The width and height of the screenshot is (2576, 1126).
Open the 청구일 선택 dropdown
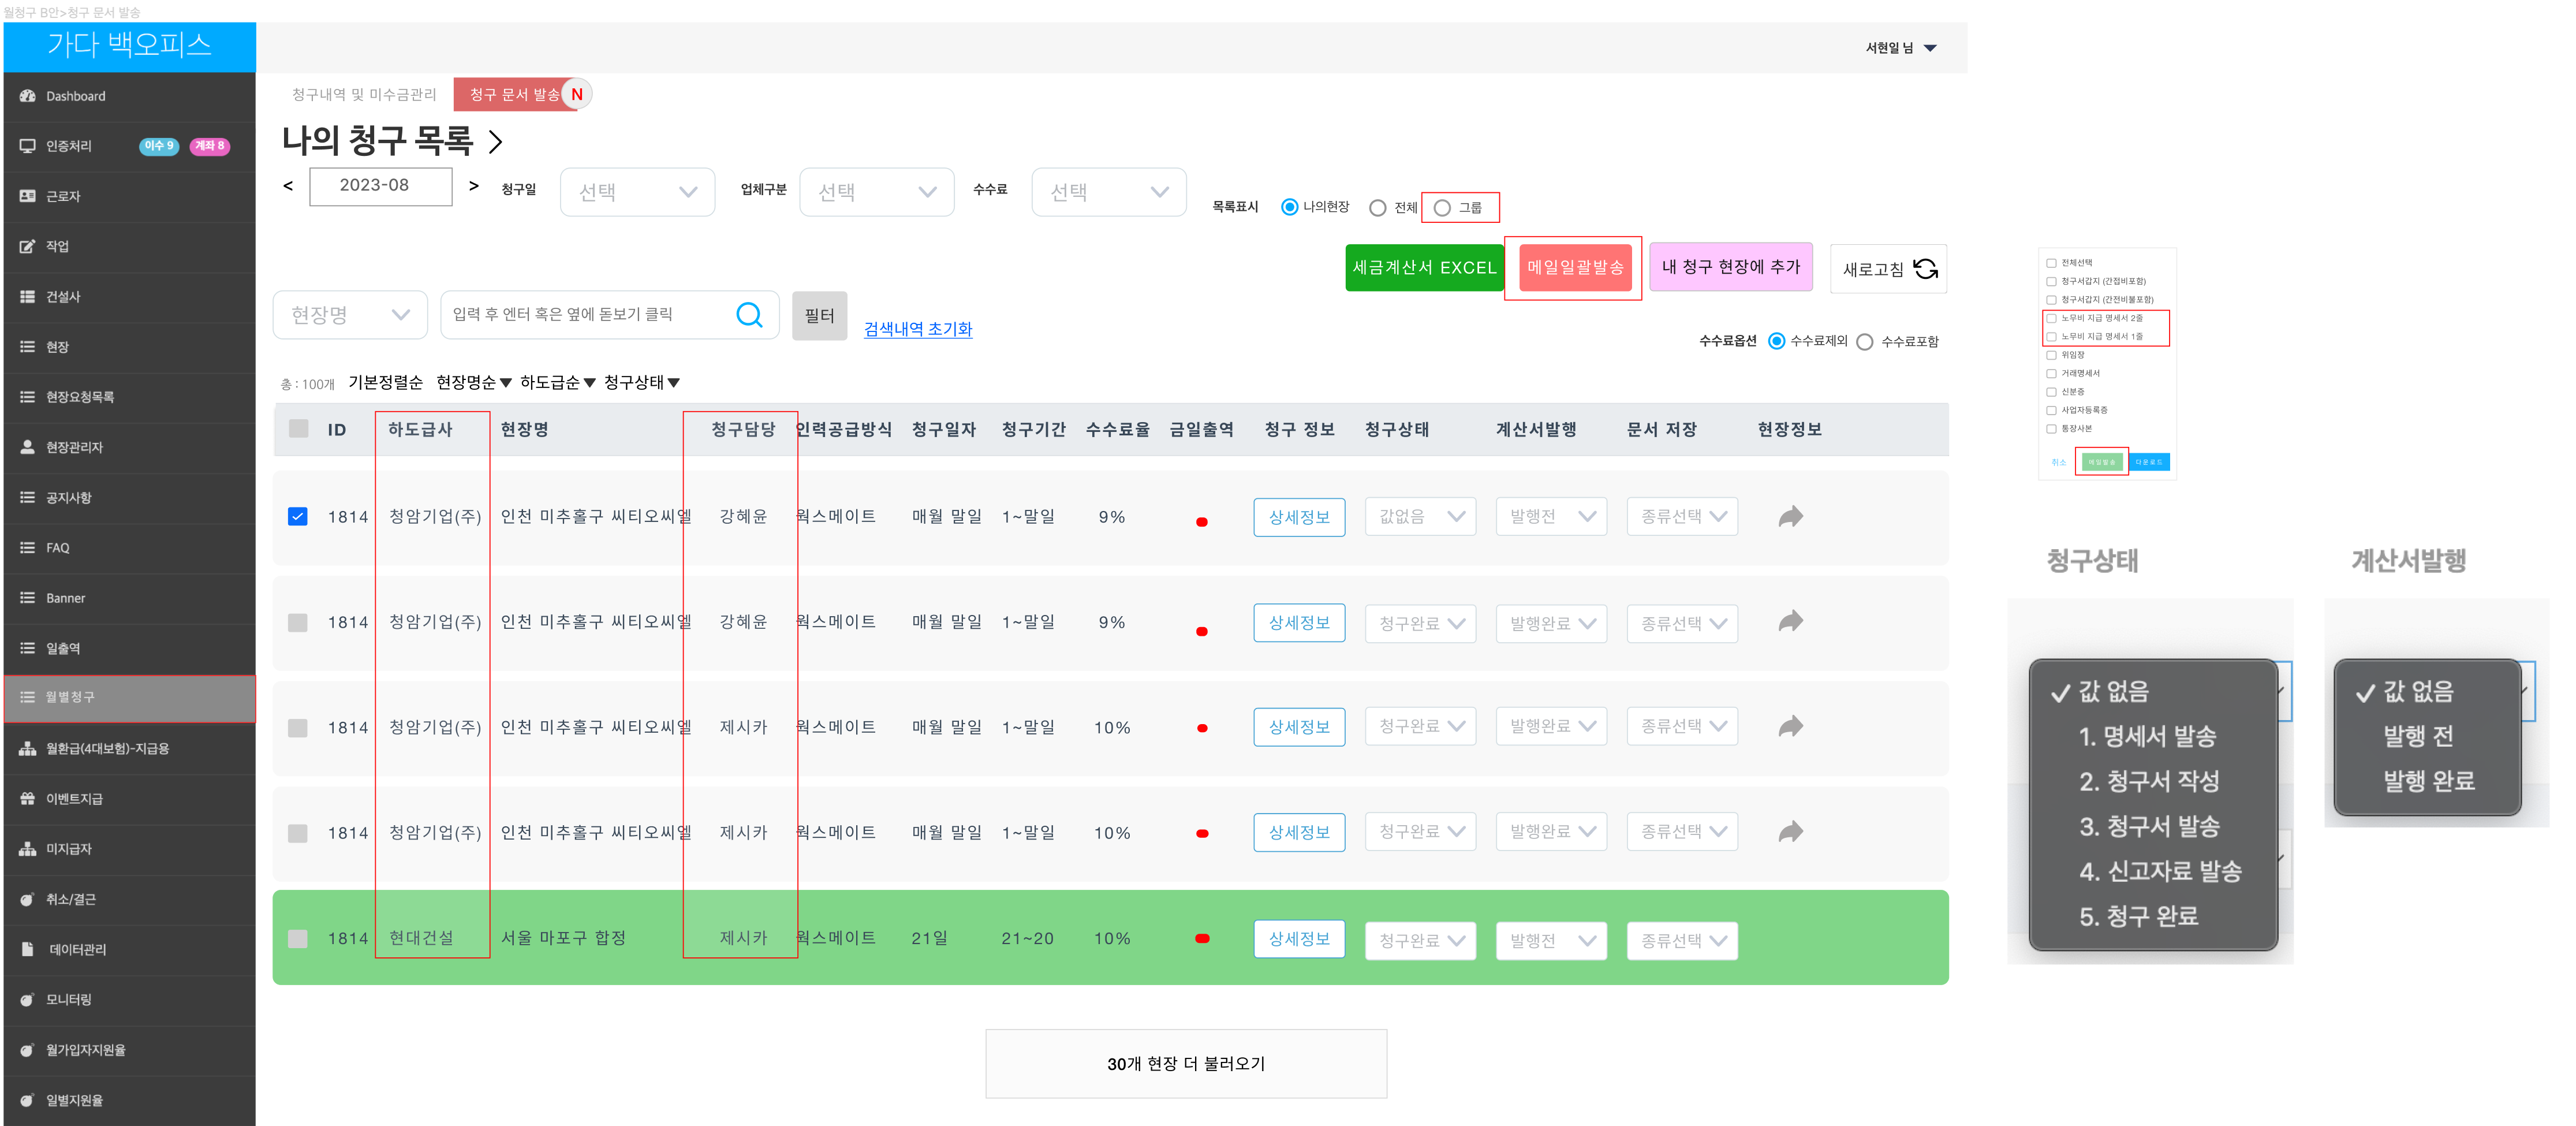[638, 192]
